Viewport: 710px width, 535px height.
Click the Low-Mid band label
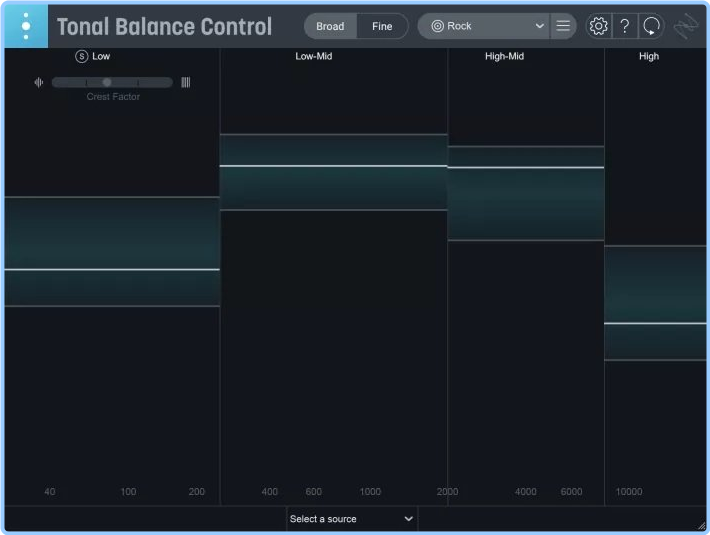[x=314, y=56]
